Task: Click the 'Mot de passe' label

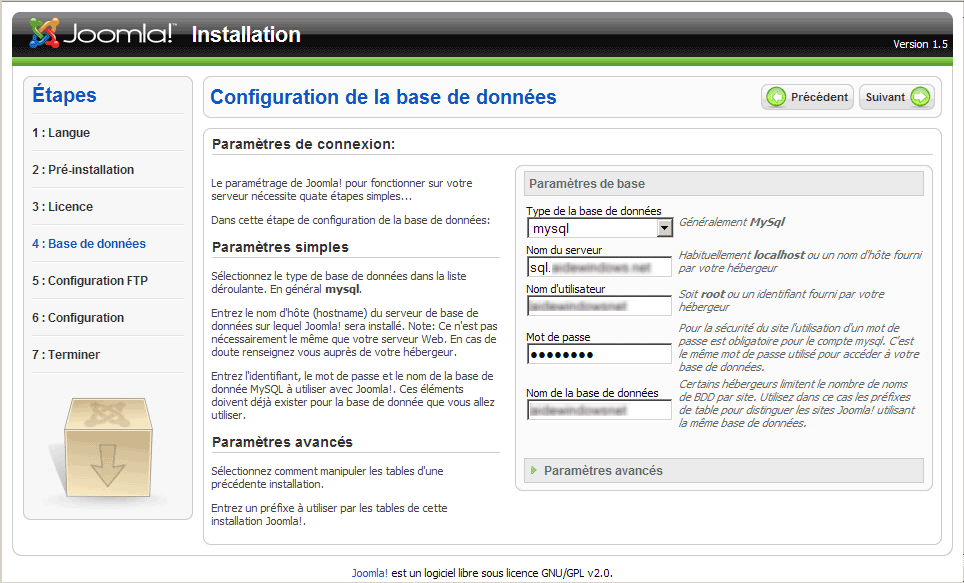Action: (558, 337)
